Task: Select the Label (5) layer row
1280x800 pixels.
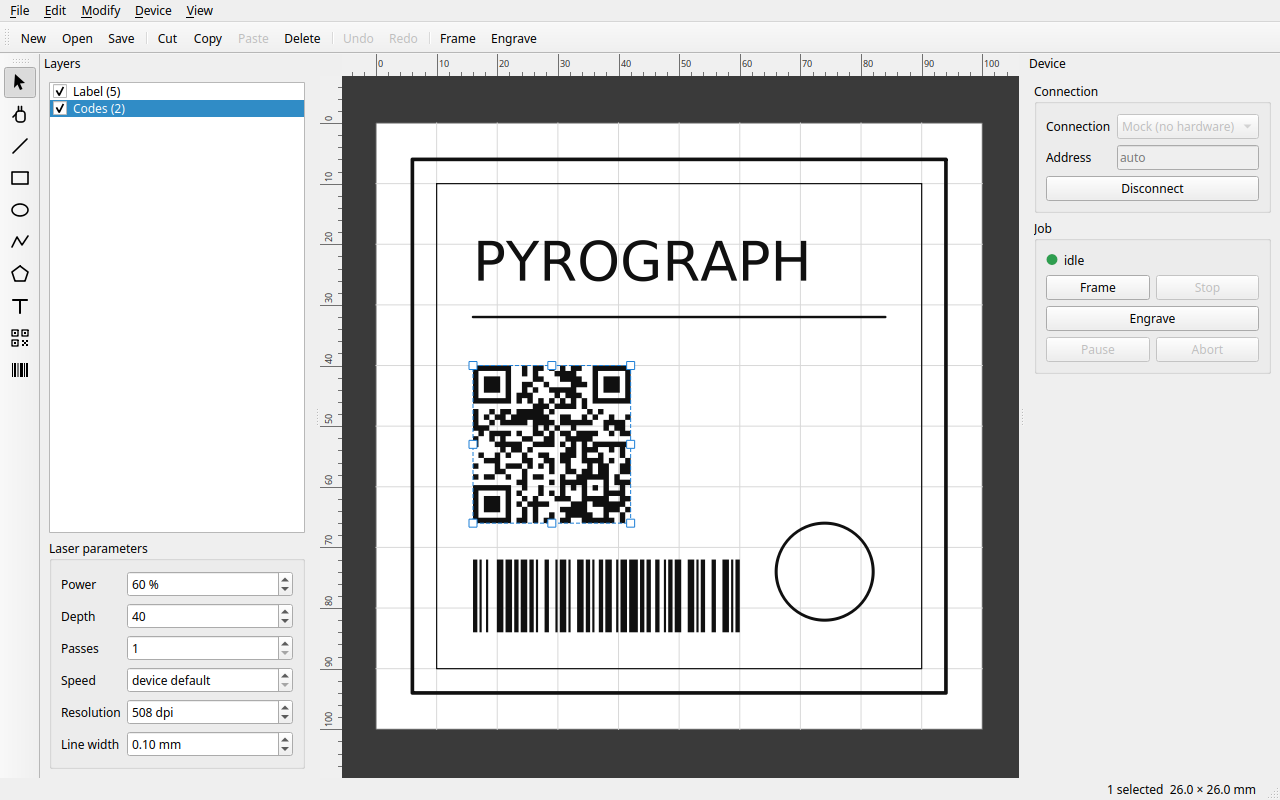Action: [x=177, y=91]
